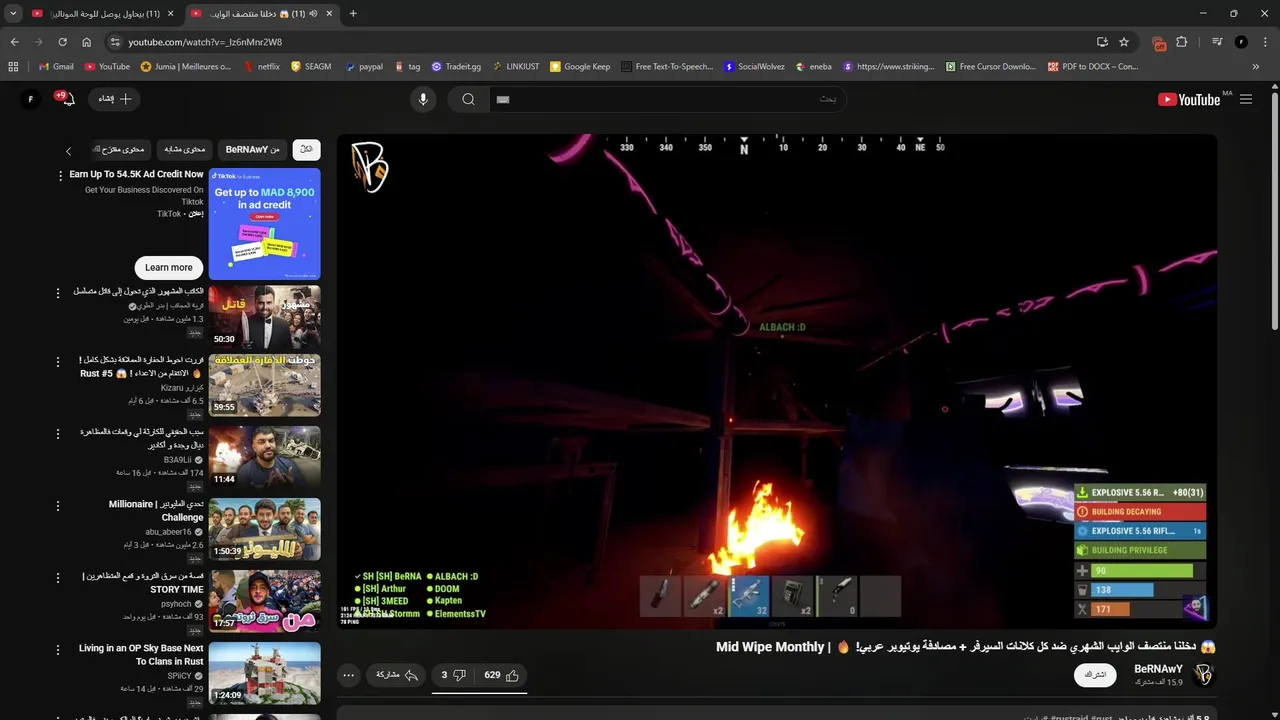The height and width of the screenshot is (720, 1280).
Task: Click the Create (إنشاء) button
Action: [x=115, y=99]
